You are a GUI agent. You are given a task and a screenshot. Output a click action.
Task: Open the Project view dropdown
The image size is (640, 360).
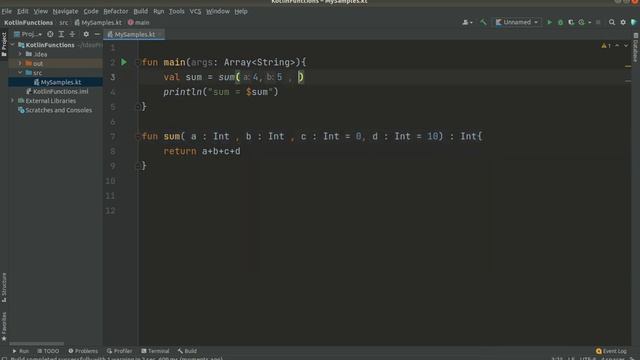click(x=28, y=34)
